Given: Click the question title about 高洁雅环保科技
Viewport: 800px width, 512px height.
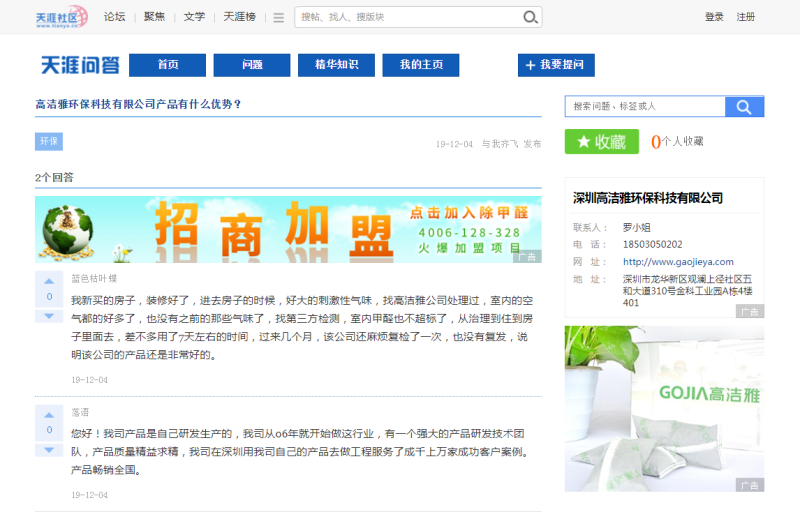Looking at the screenshot, I should tap(138, 105).
